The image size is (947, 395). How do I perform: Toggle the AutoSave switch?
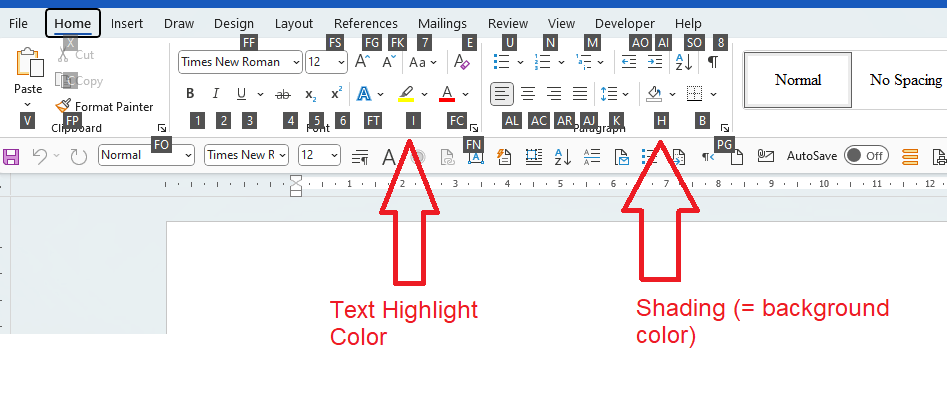tap(866, 156)
